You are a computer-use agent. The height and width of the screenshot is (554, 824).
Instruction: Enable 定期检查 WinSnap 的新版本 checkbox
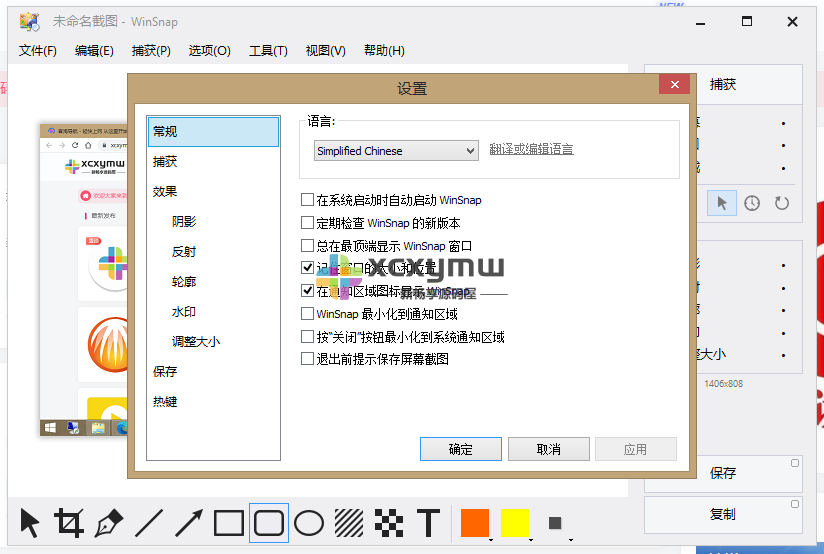307,222
